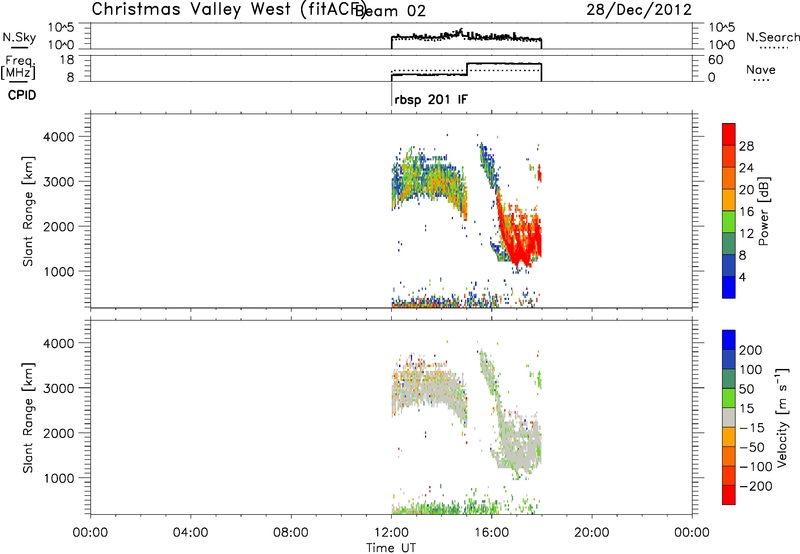Image resolution: width=800 pixels, height=554 pixels.
Task: Click the red bottom of velocity color bar
Action: coord(729,495)
